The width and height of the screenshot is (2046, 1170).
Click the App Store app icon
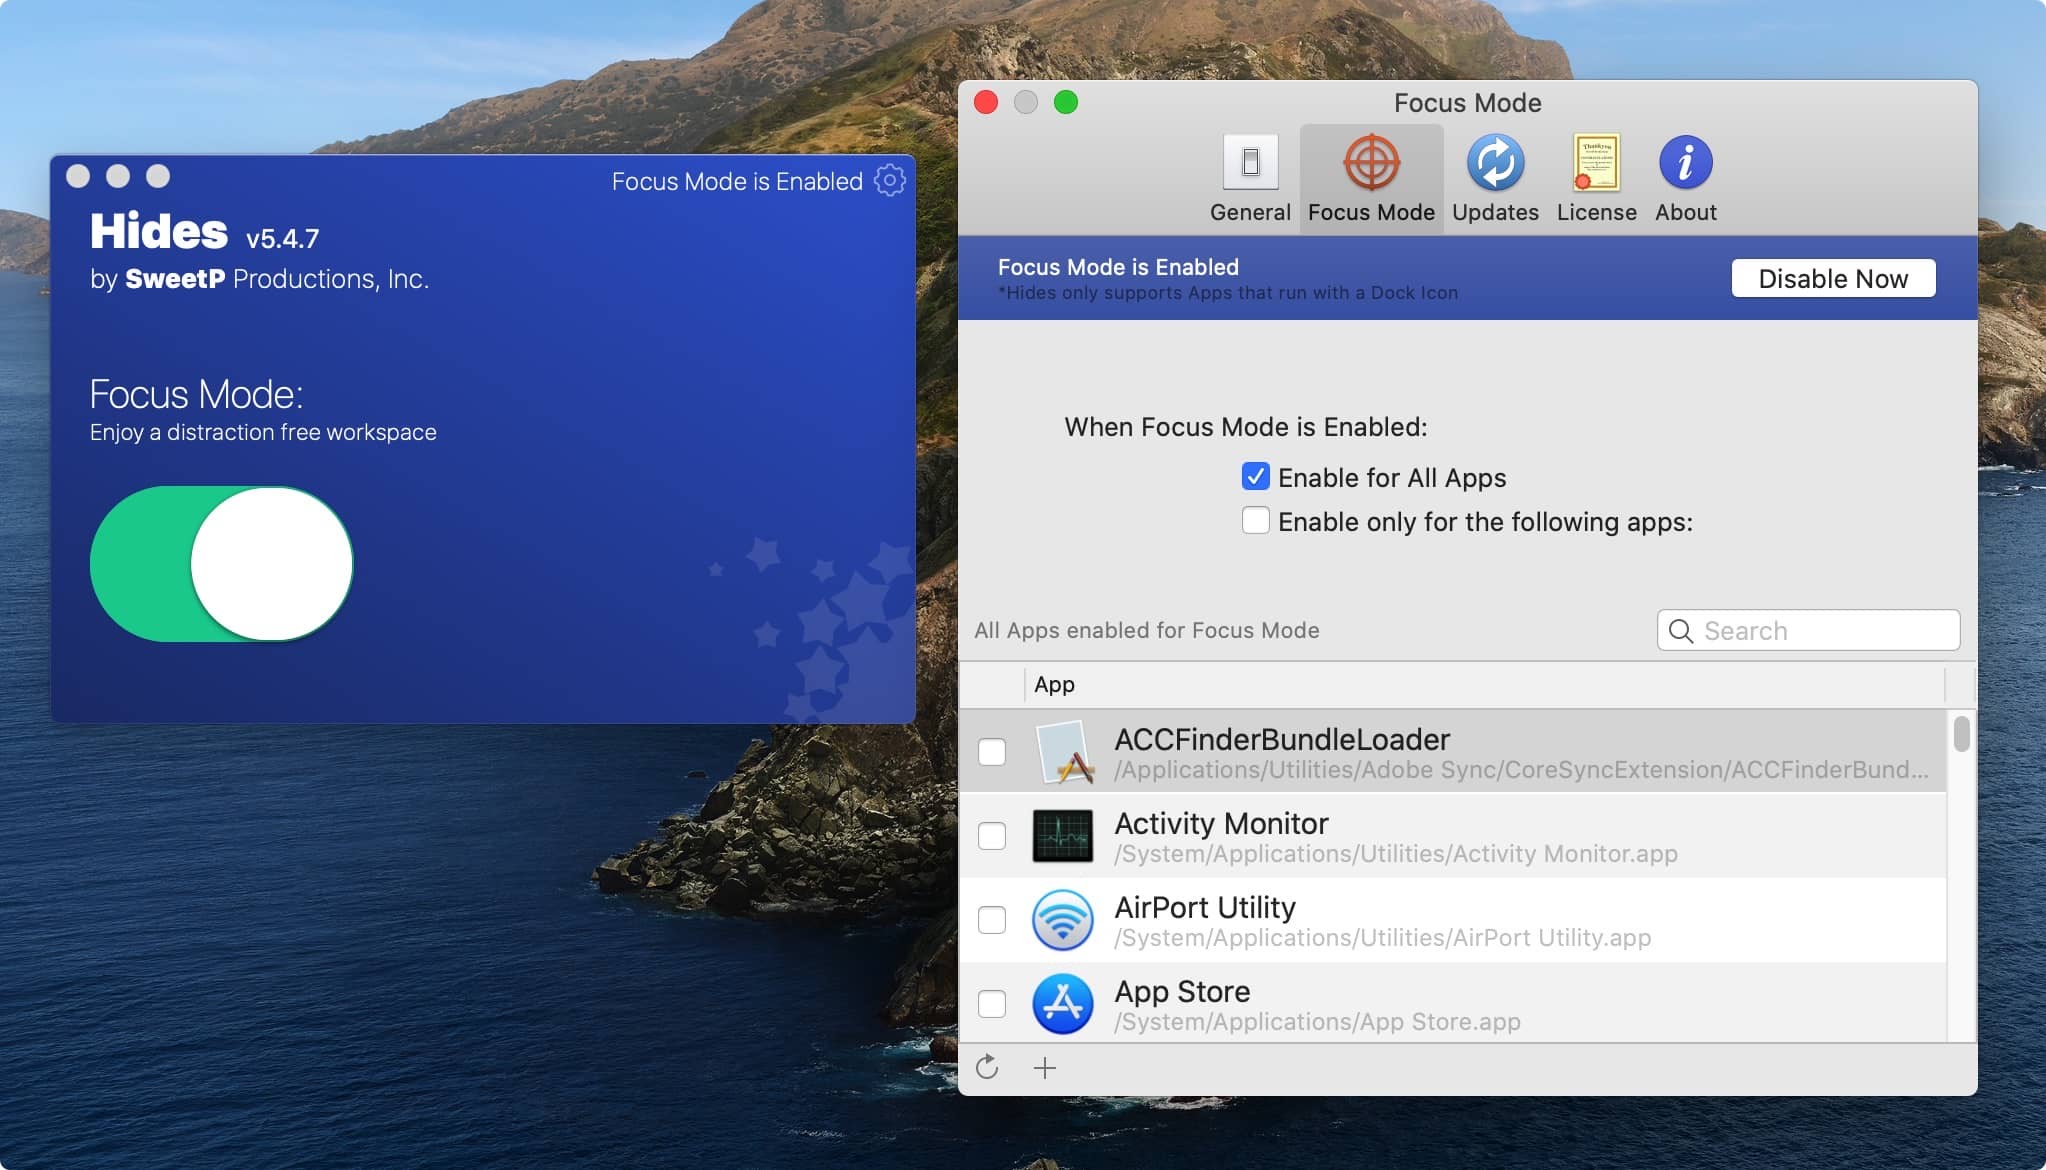tap(1063, 1004)
